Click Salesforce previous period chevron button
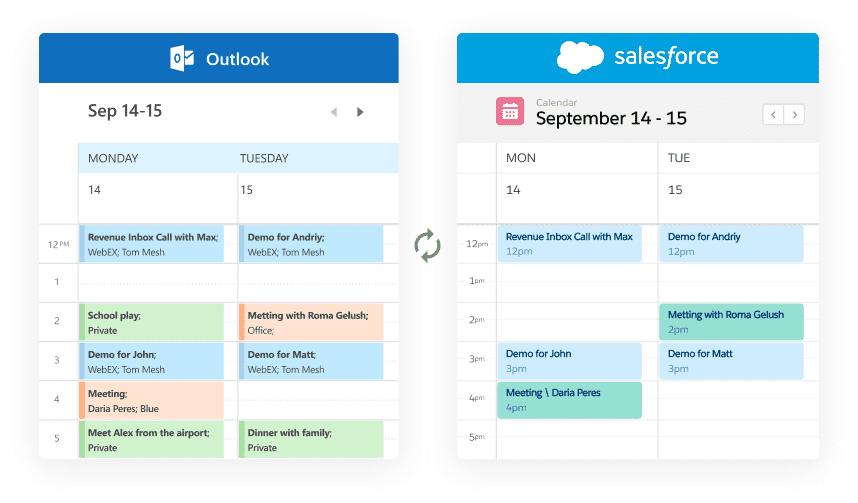Viewport: 858px width, 503px height. click(773, 115)
